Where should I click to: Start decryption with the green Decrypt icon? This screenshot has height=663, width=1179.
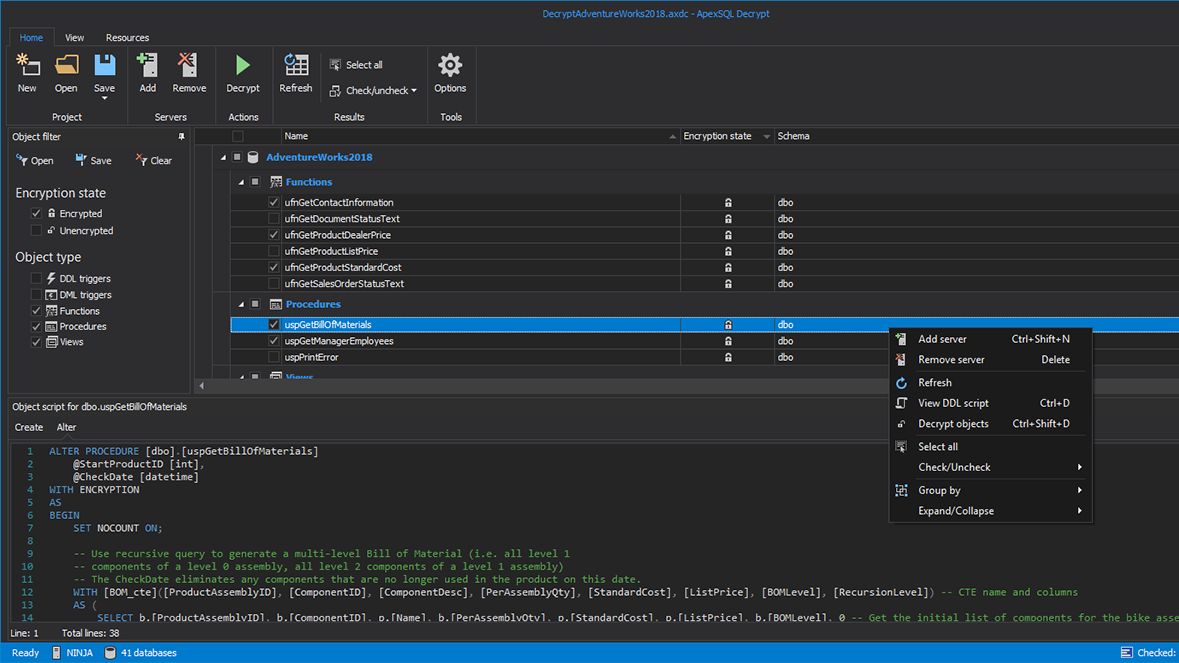point(242,65)
